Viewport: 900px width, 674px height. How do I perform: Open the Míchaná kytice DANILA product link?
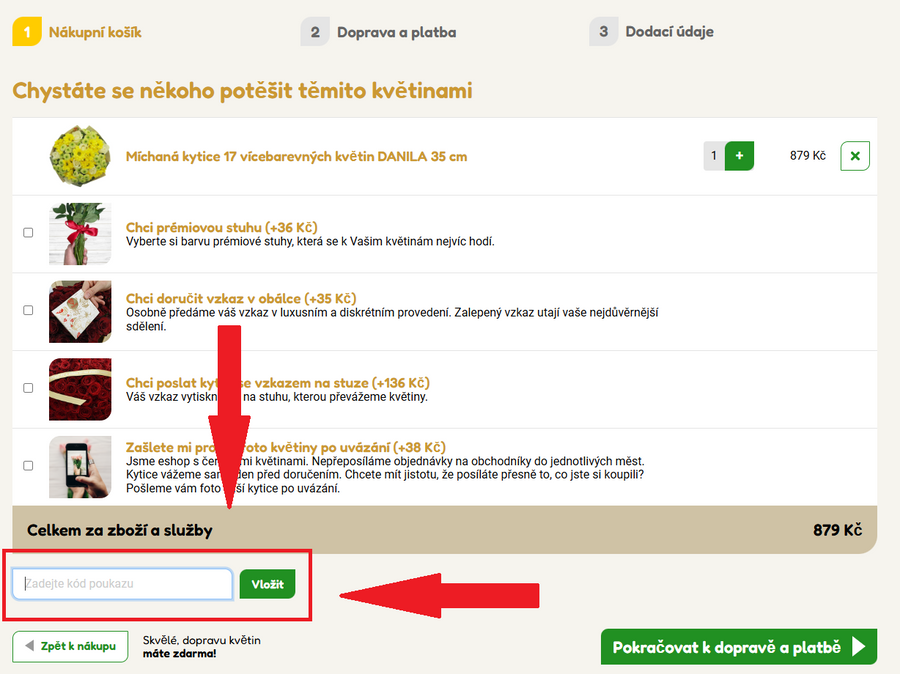296,156
